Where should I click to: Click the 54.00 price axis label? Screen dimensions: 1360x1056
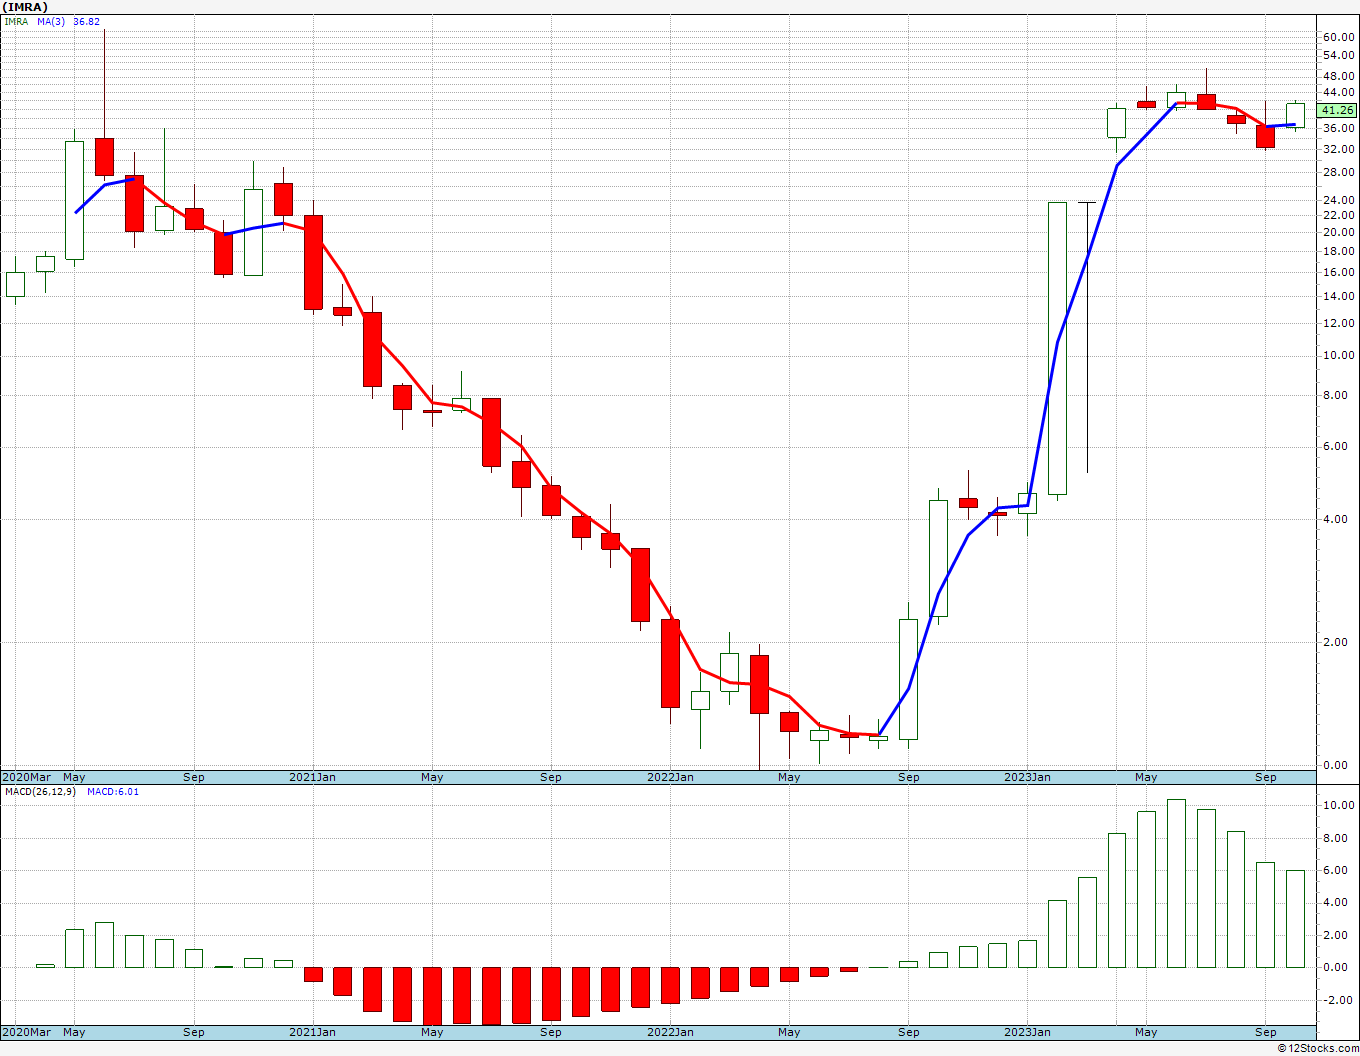tap(1338, 55)
